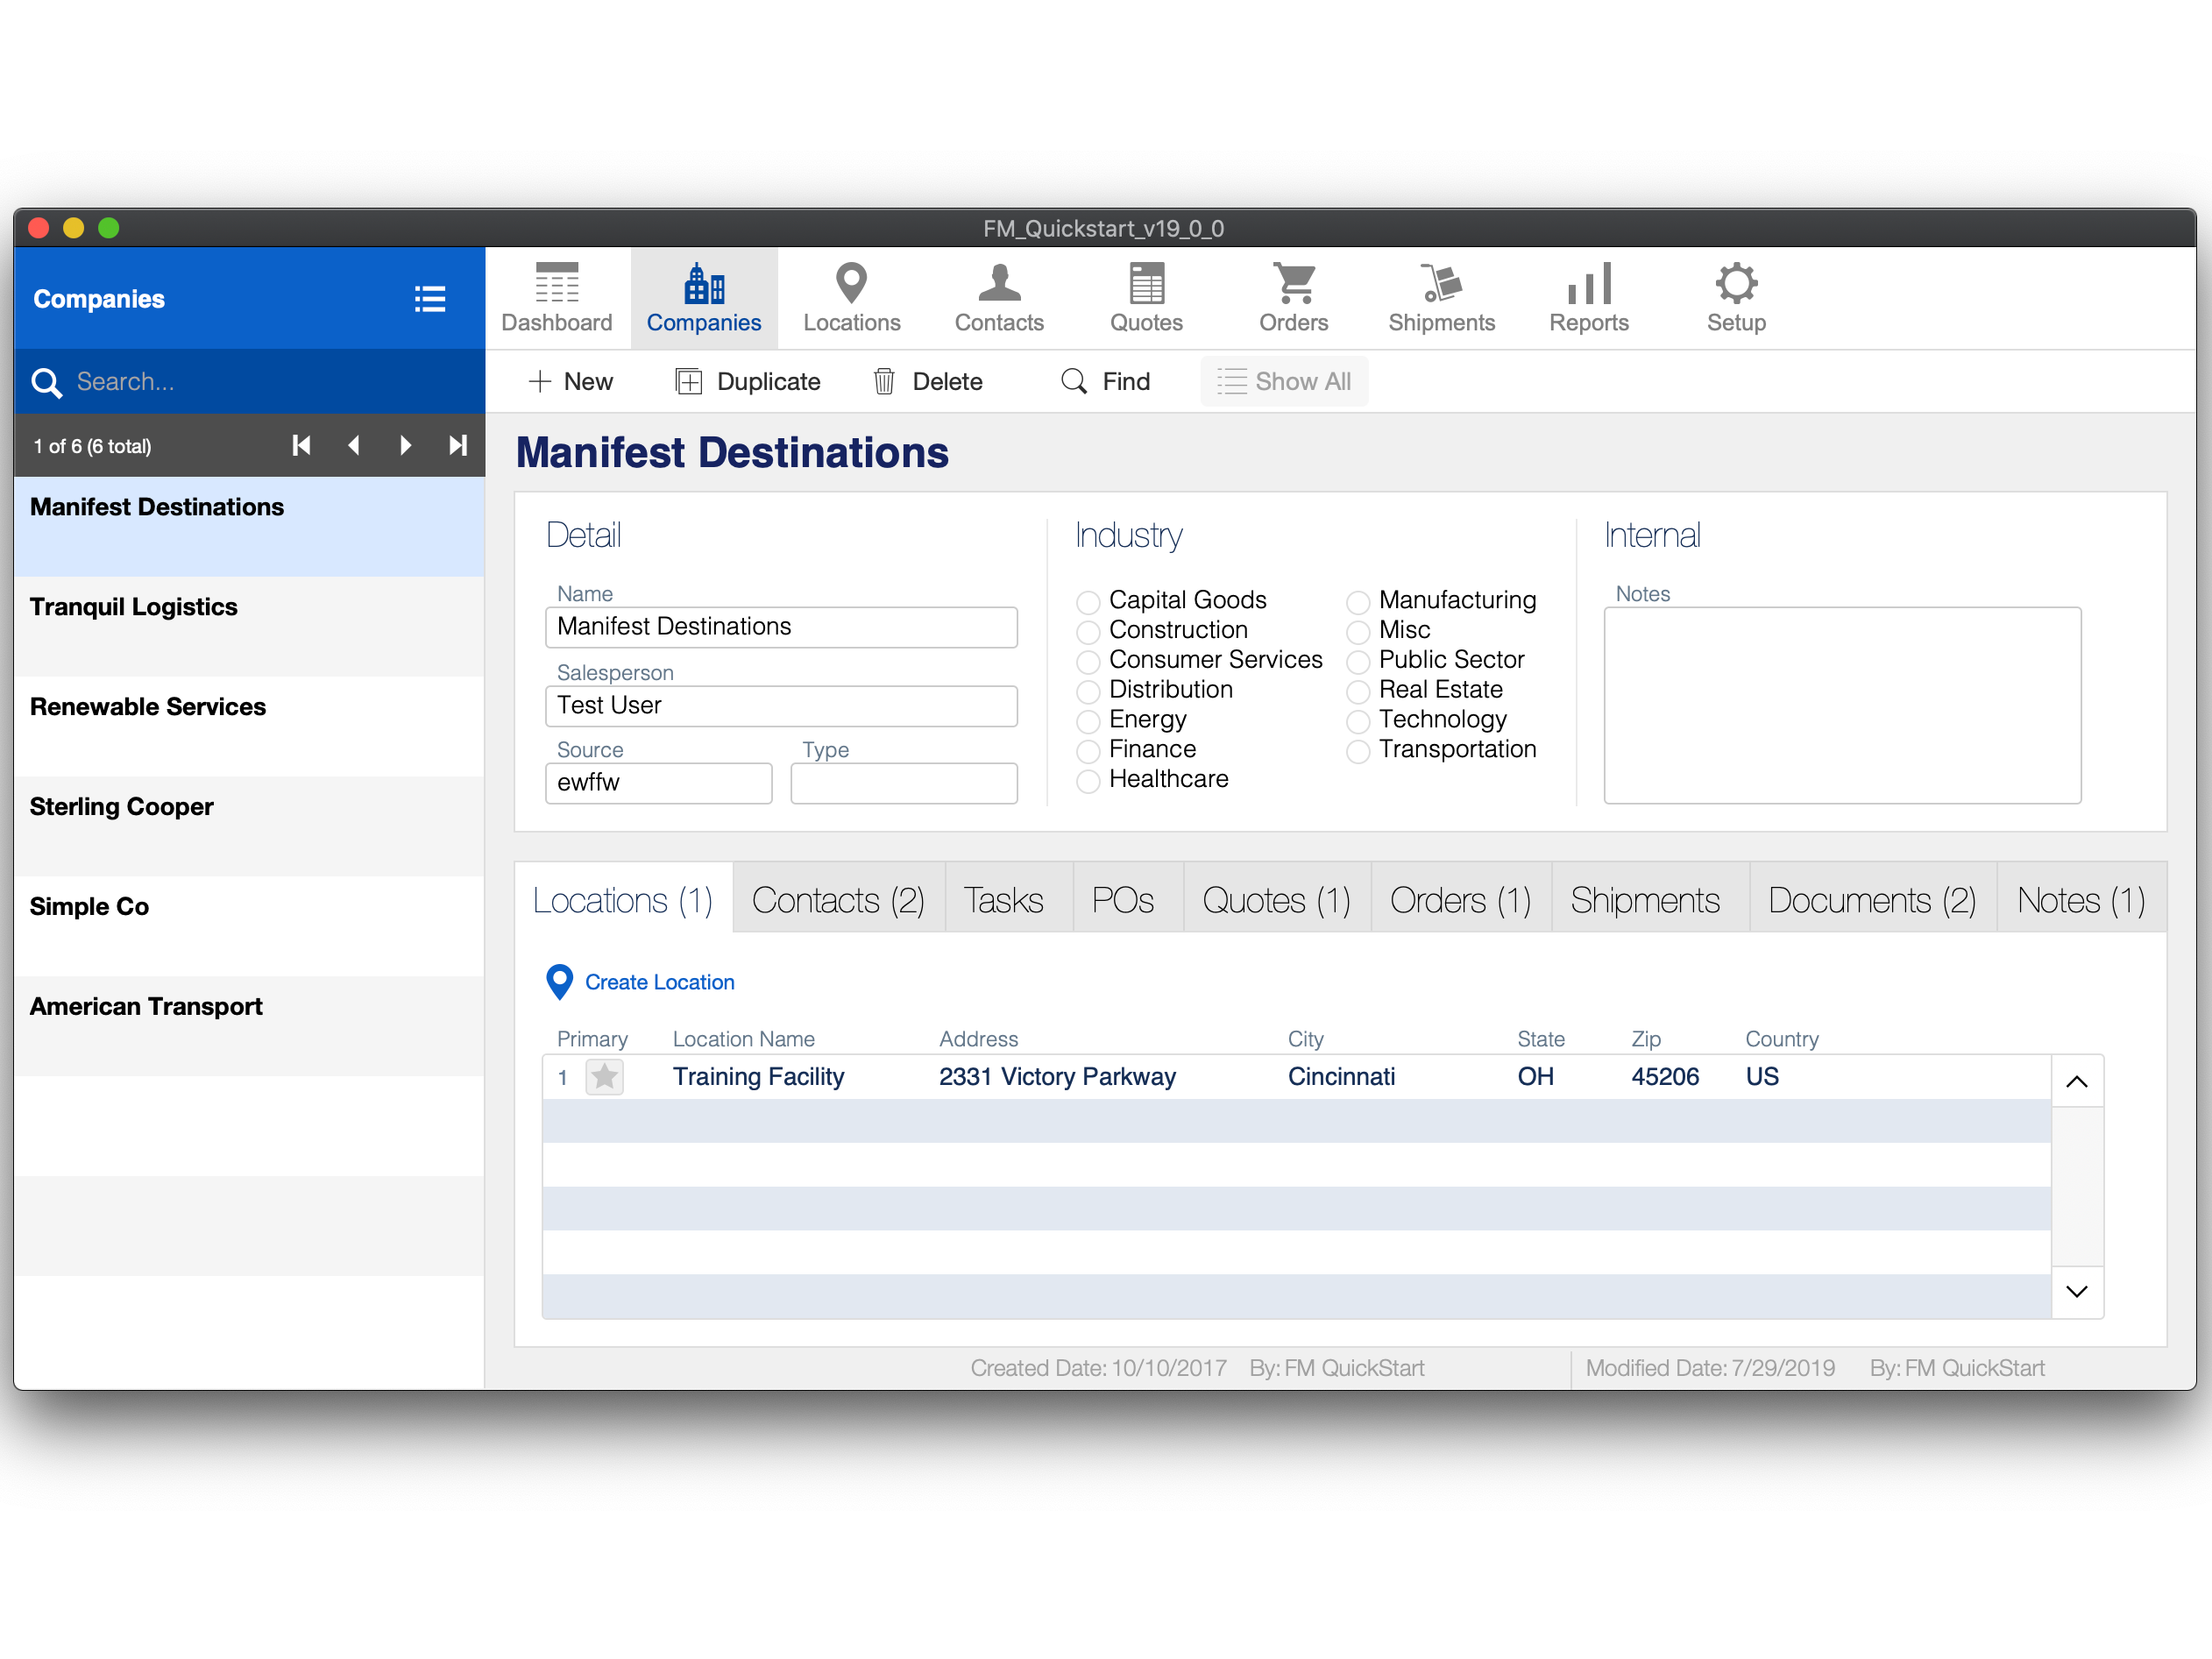The image size is (2212, 1659).
Task: Go to next record arrow
Action: [x=405, y=446]
